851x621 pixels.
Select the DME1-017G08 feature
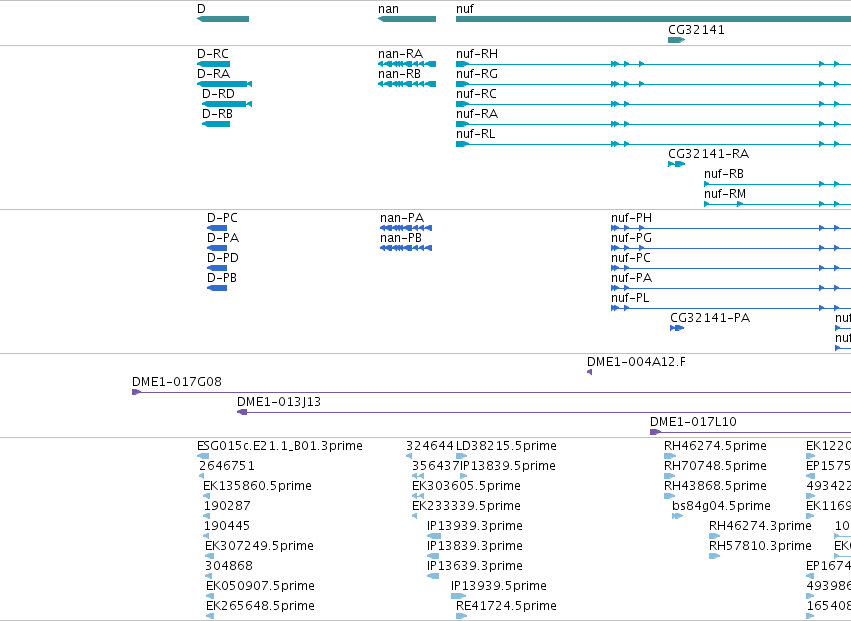coord(491,392)
